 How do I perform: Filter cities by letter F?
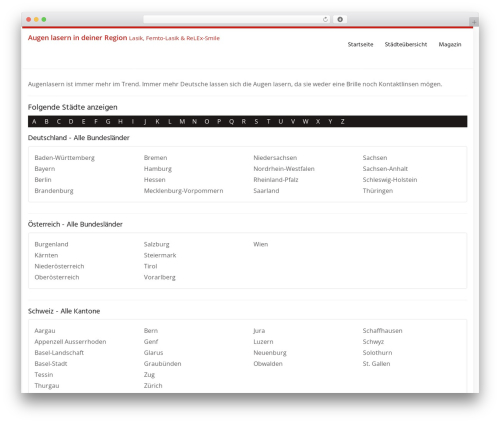(96, 122)
